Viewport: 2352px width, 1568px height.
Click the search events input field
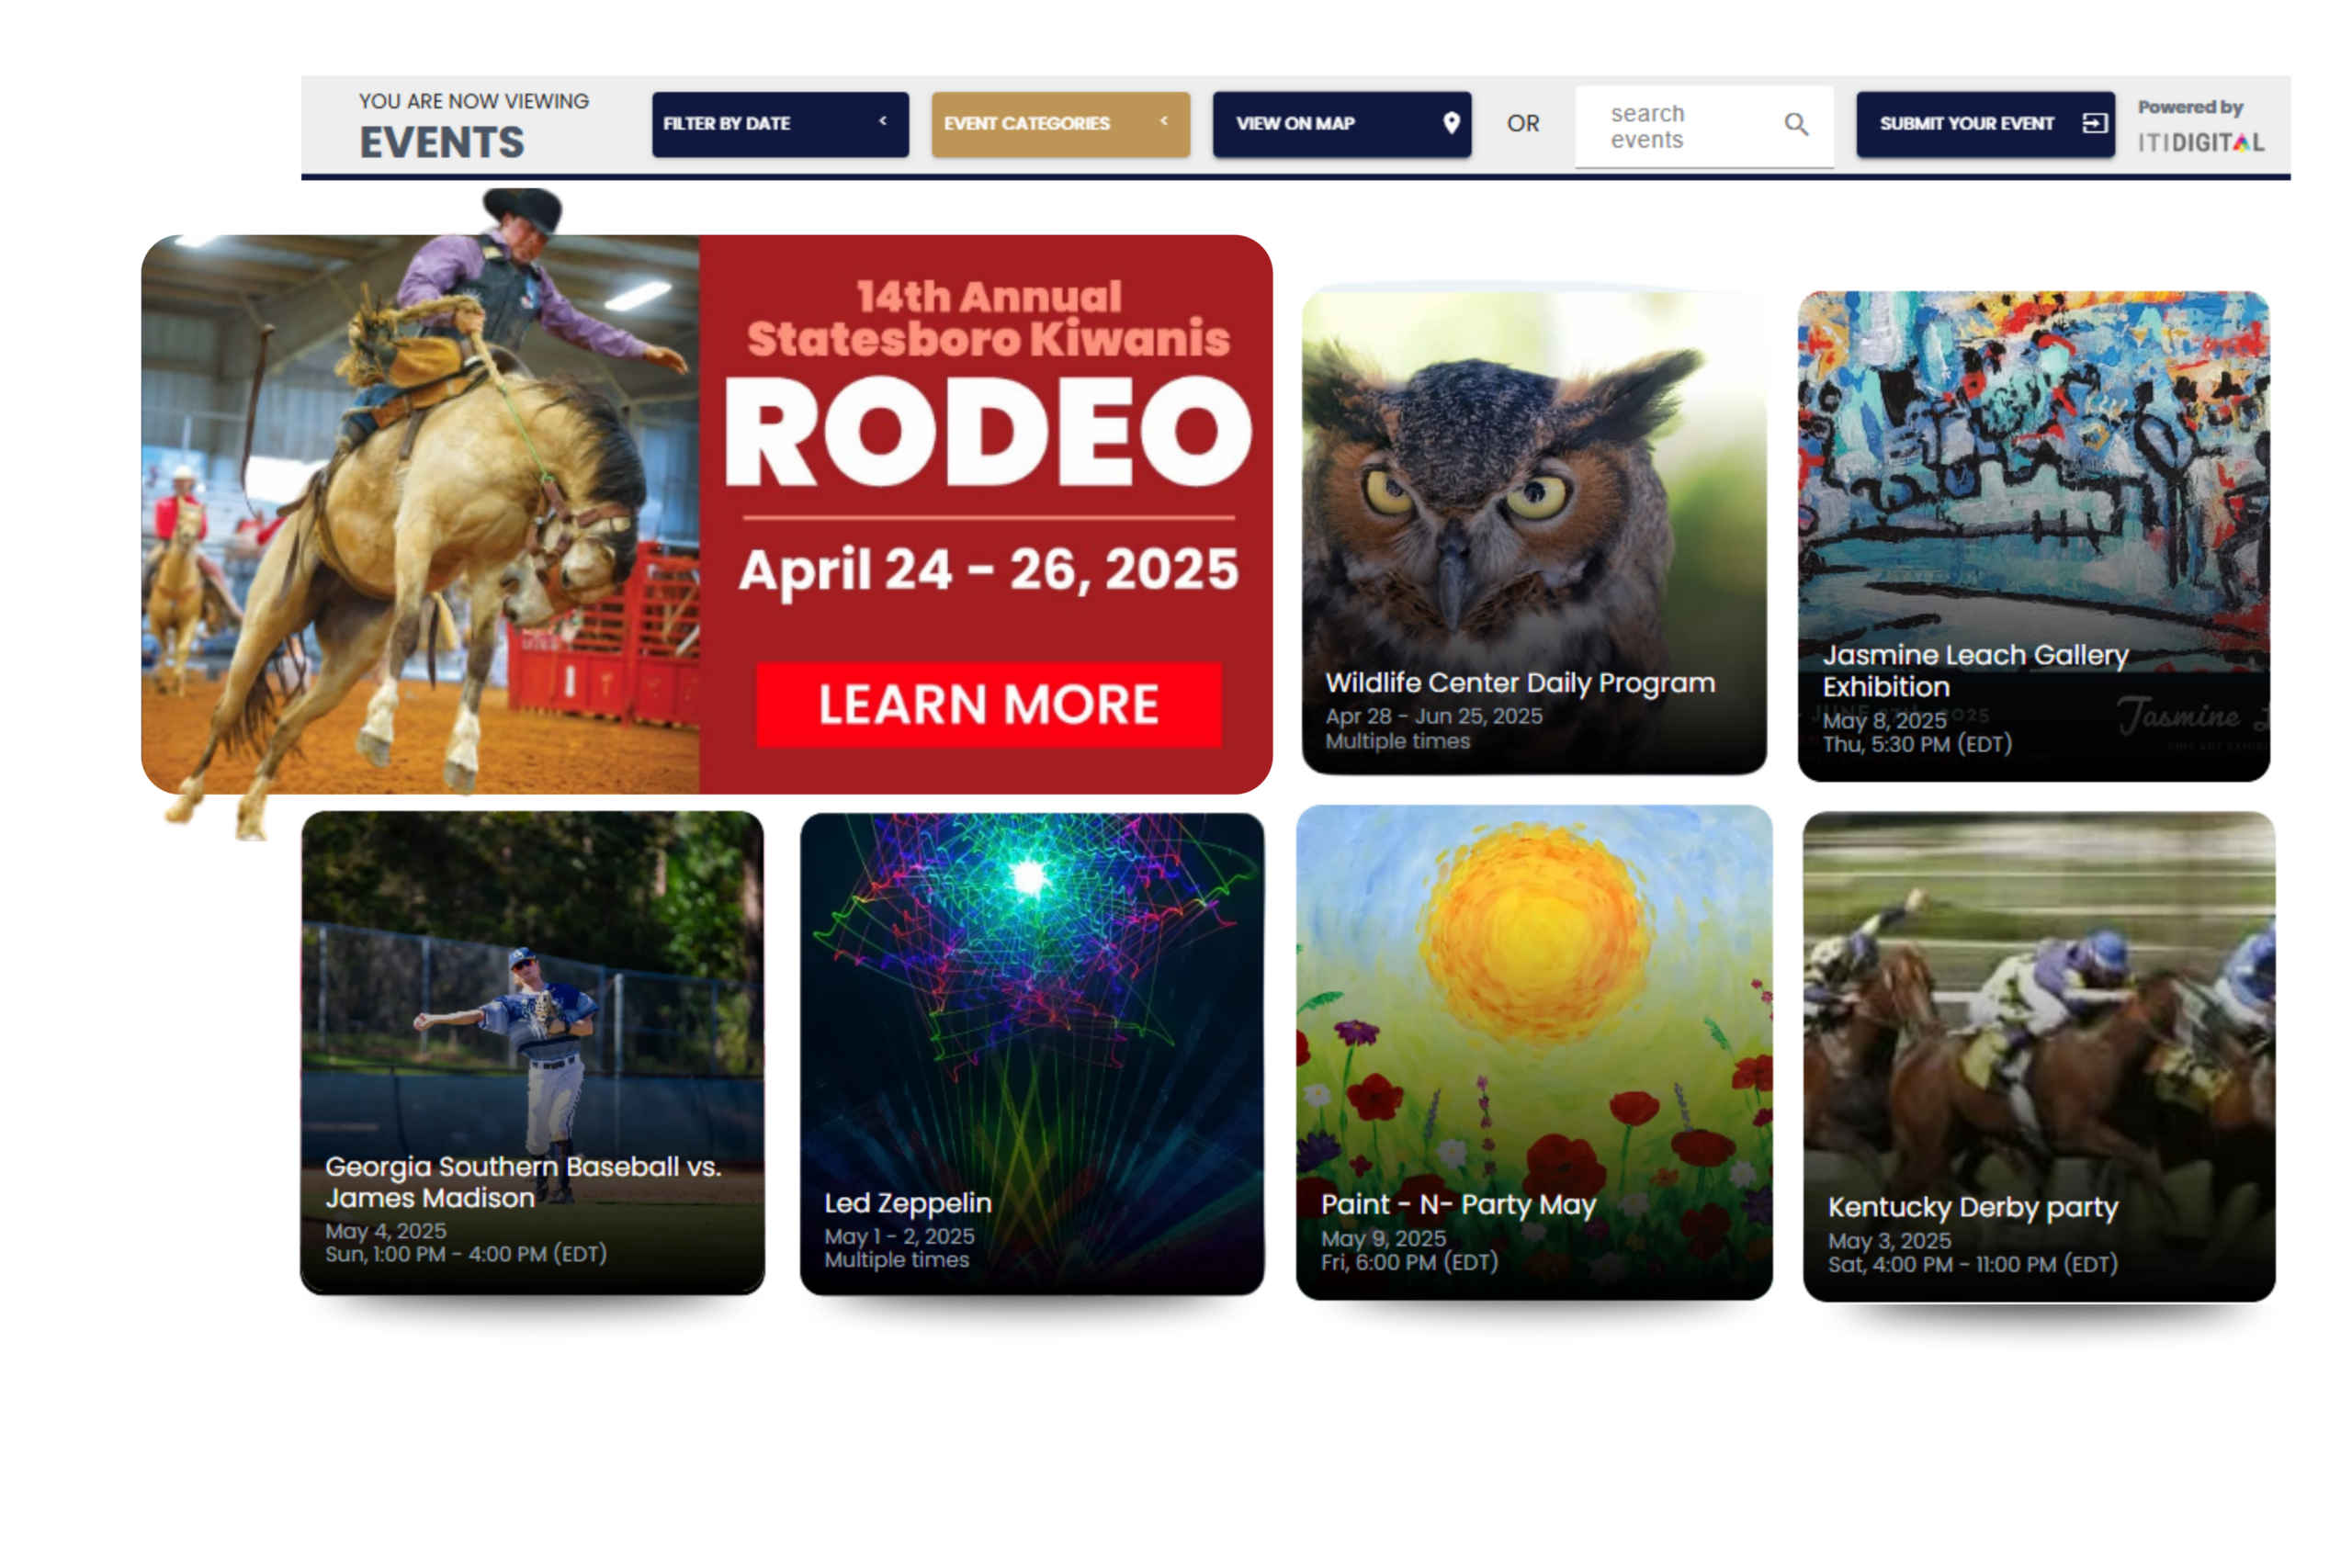(1704, 127)
